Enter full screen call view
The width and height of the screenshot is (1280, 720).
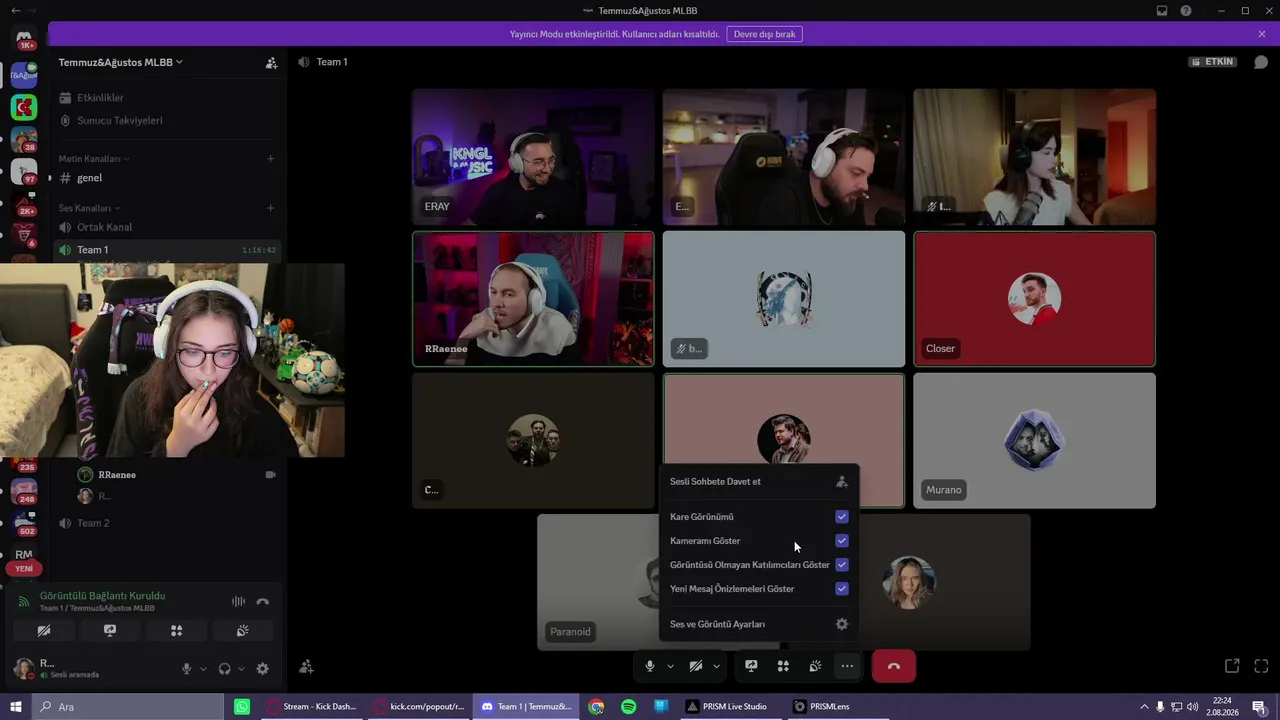pos(1261,666)
